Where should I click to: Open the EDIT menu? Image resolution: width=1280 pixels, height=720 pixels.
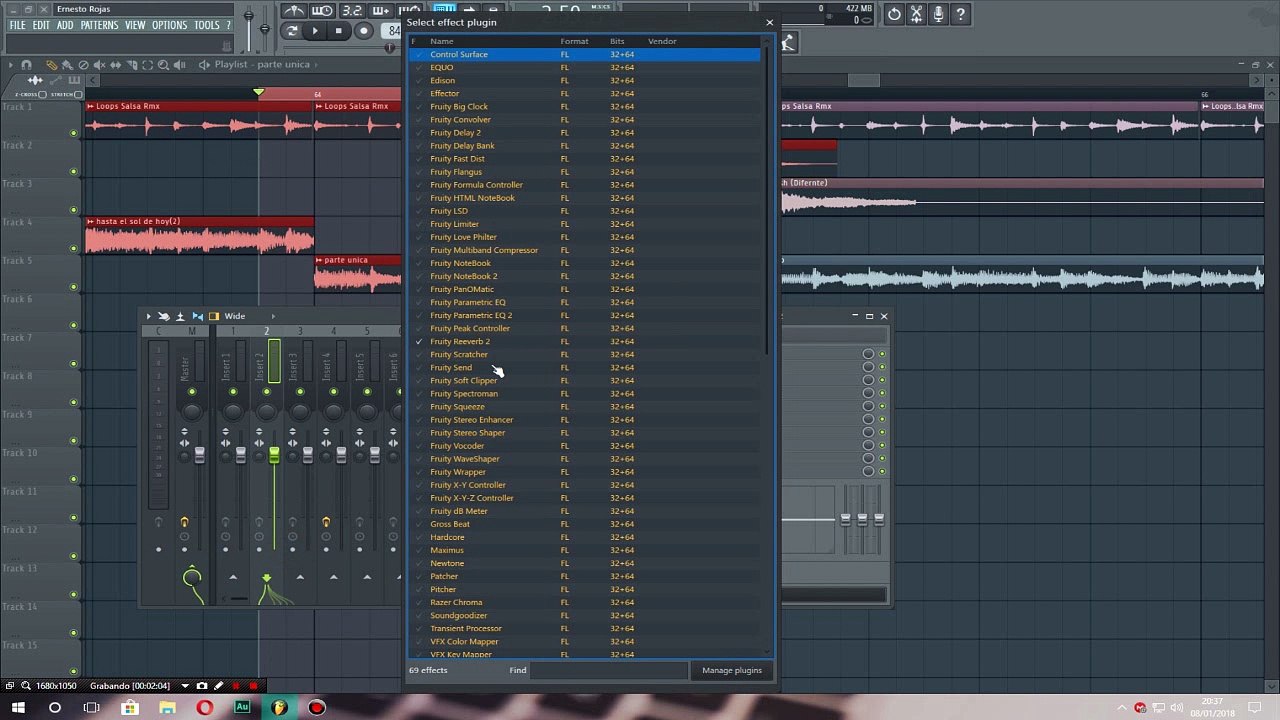click(x=41, y=25)
